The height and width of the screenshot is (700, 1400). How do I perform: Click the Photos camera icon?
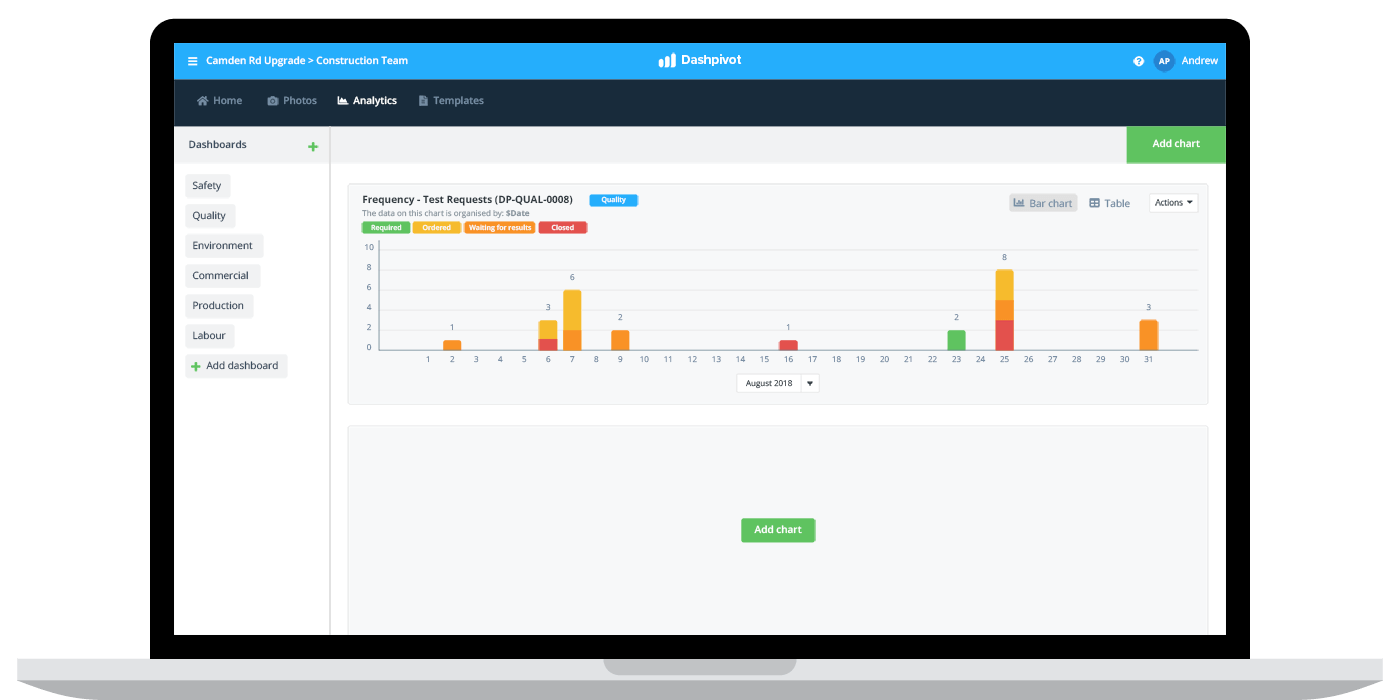click(273, 101)
